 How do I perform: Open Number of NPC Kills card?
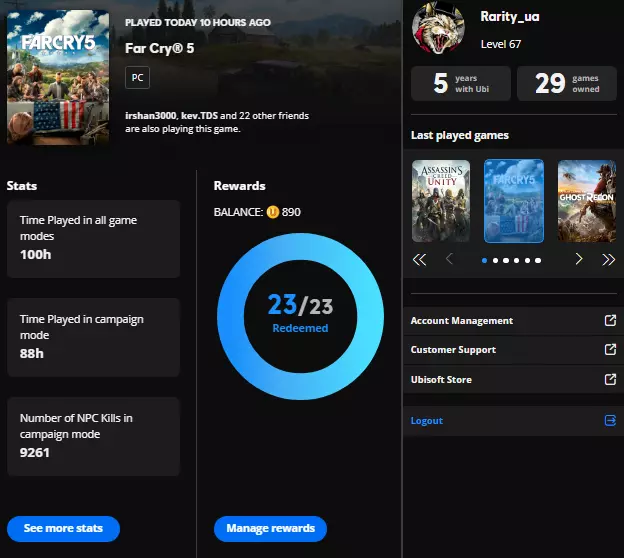click(x=94, y=437)
